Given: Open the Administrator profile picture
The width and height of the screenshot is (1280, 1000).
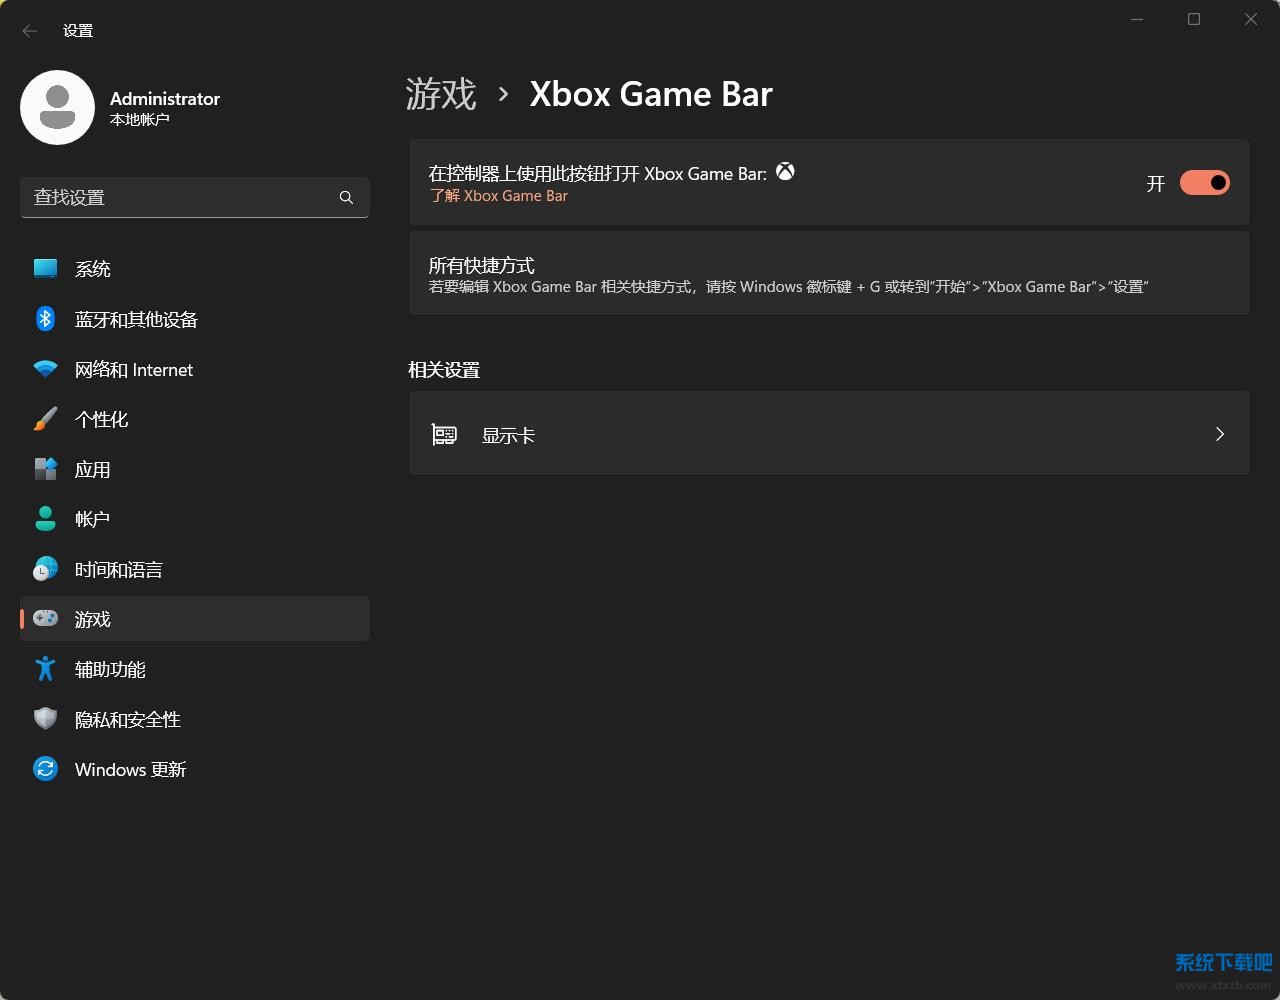Looking at the screenshot, I should pyautogui.click(x=57, y=108).
